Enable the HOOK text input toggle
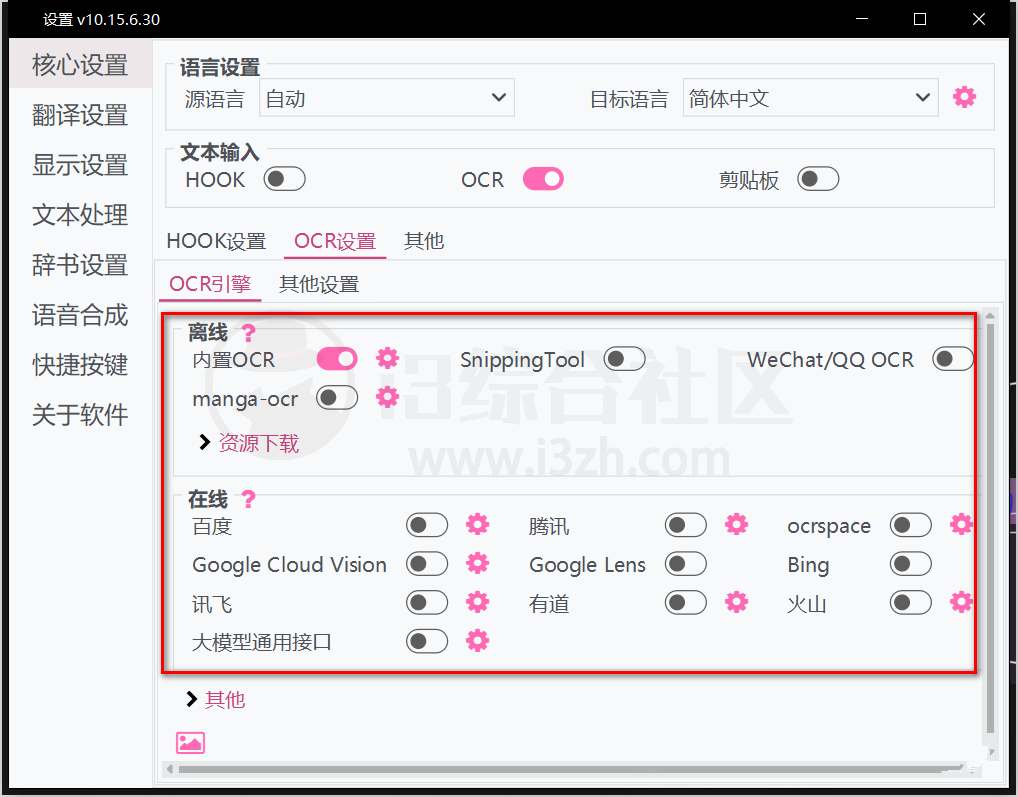The image size is (1018, 797). click(x=284, y=179)
